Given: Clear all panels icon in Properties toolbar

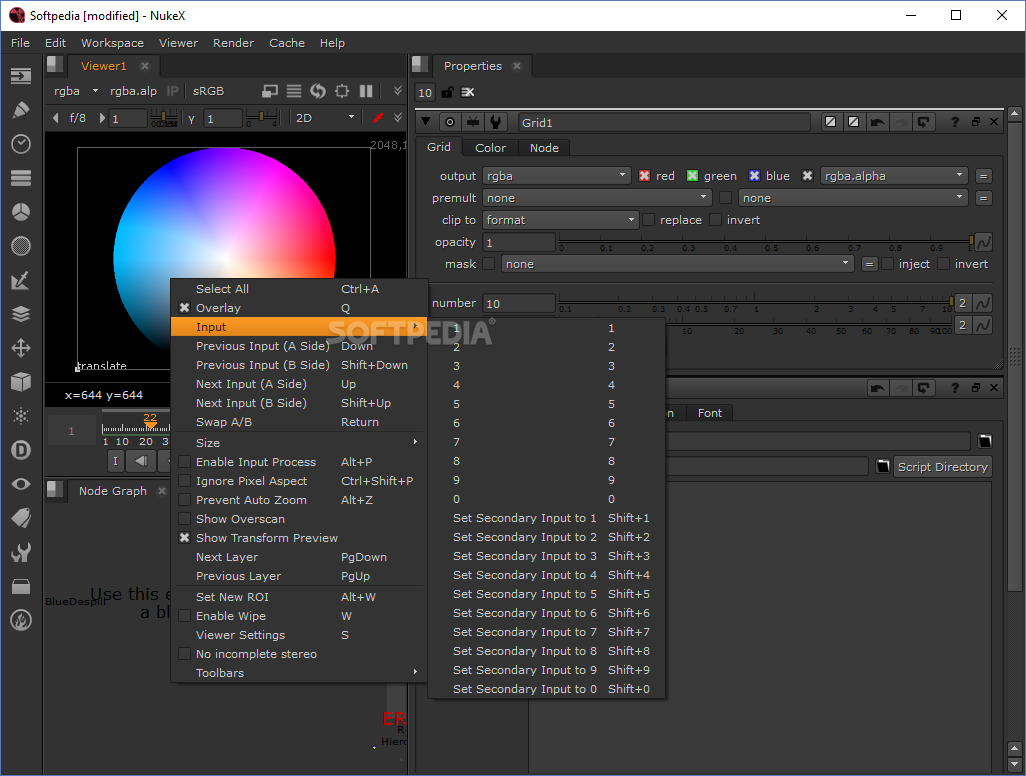Looking at the screenshot, I should click(468, 92).
